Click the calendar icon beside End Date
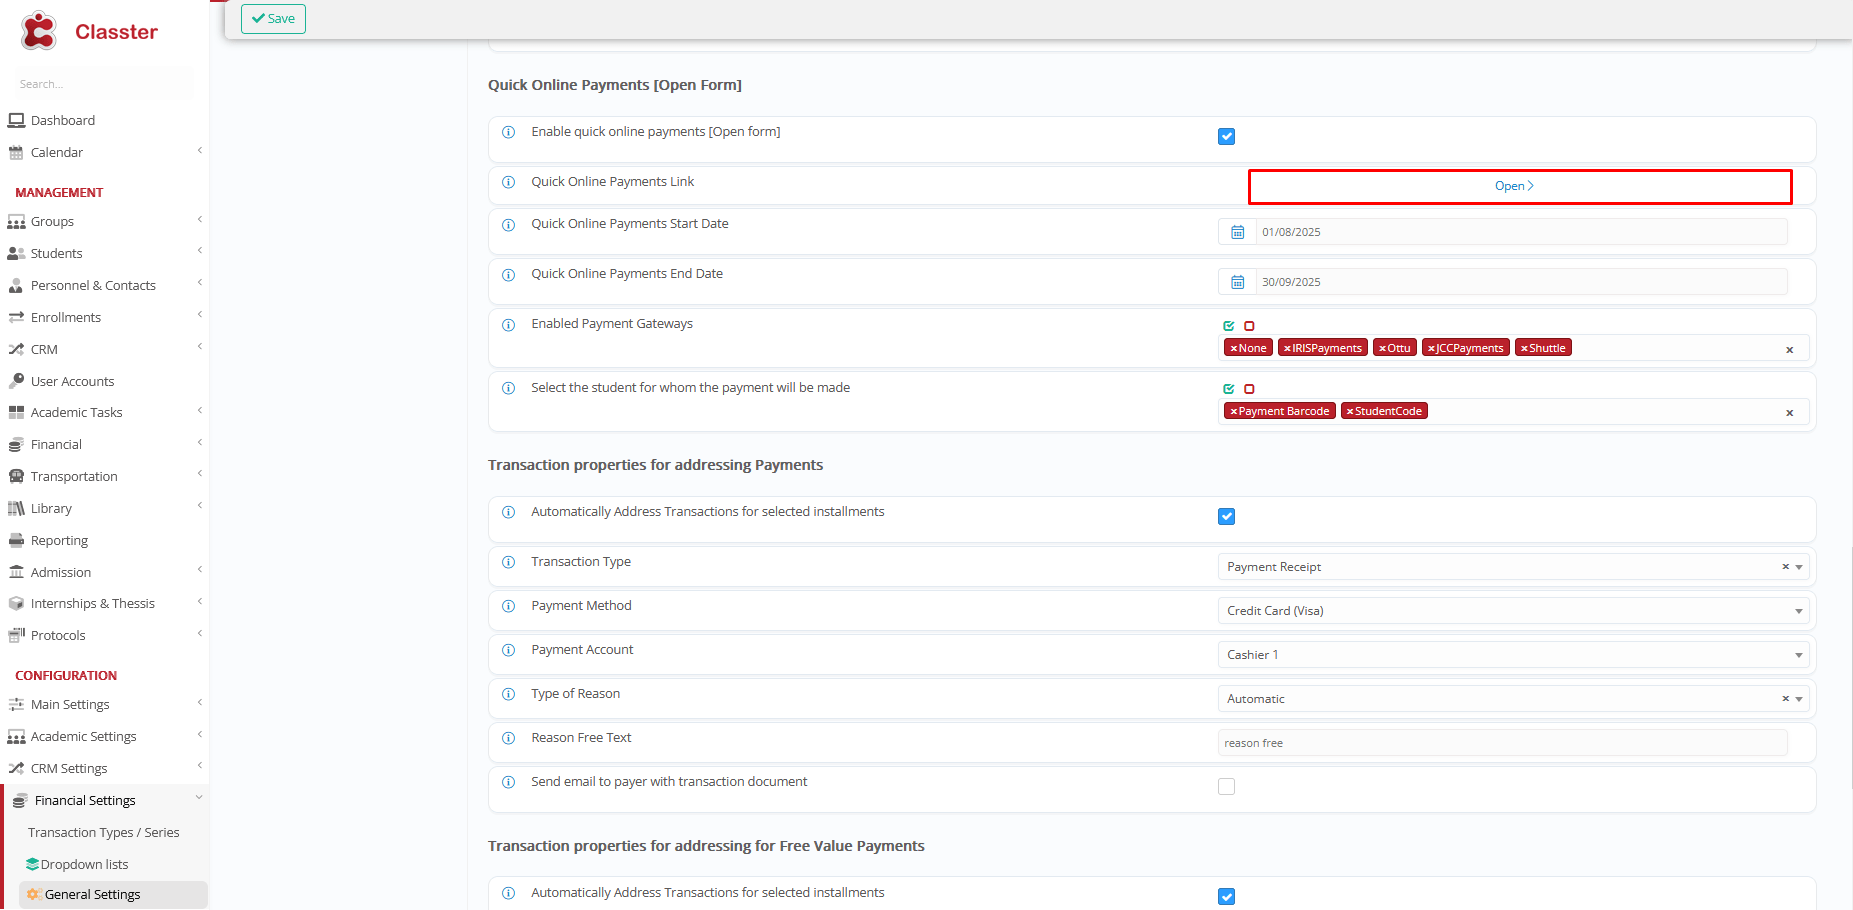 click(x=1237, y=282)
